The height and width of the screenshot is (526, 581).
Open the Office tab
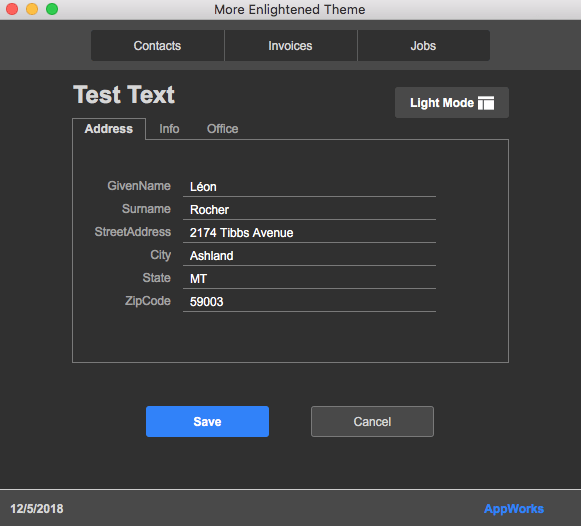point(222,129)
